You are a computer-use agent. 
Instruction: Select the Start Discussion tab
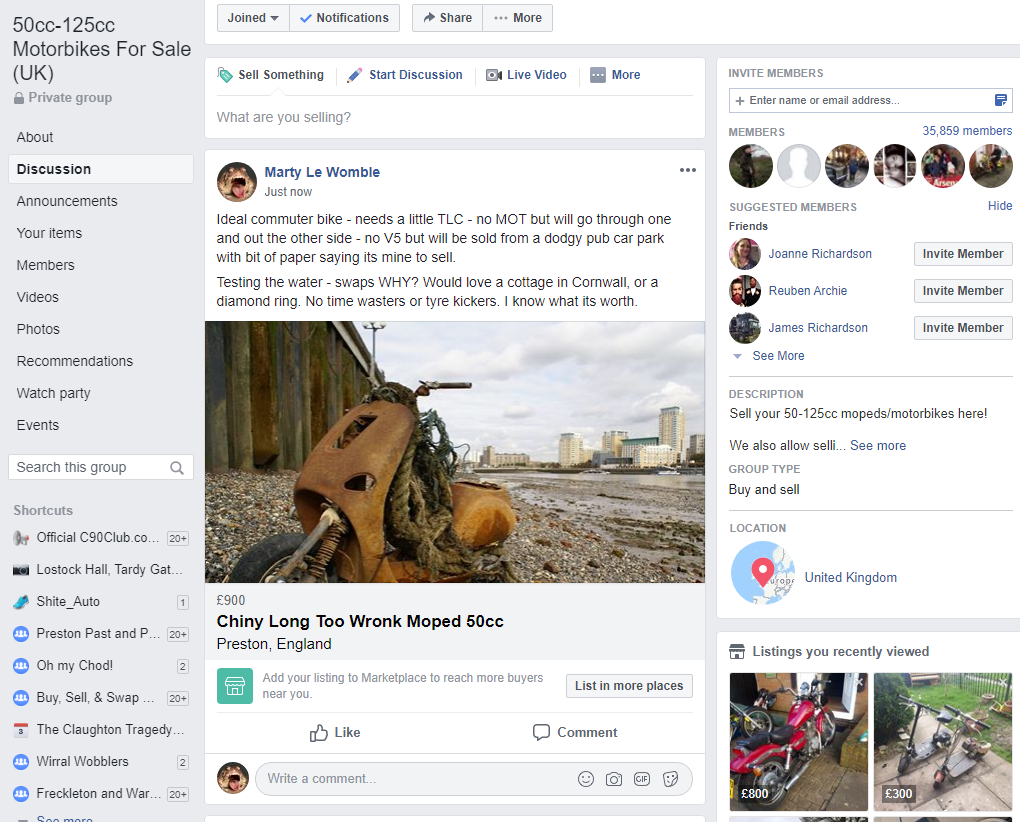point(405,75)
